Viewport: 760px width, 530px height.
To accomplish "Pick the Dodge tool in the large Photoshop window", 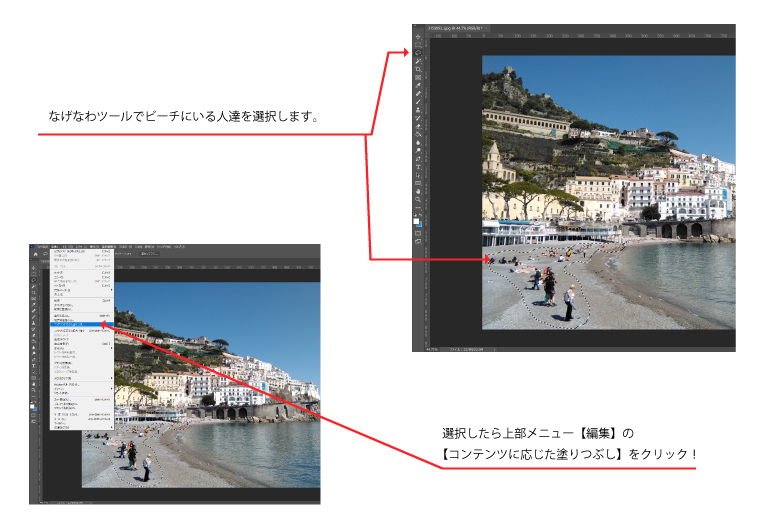I will 418,150.
